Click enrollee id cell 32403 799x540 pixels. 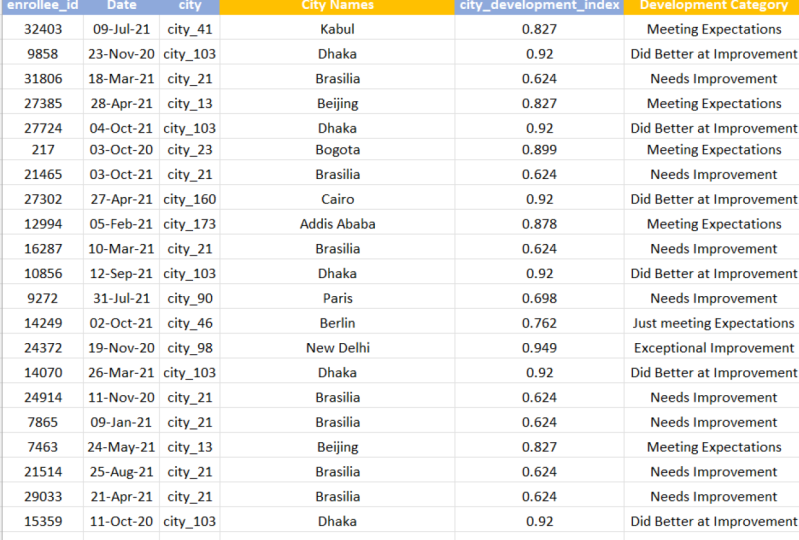[43, 29]
